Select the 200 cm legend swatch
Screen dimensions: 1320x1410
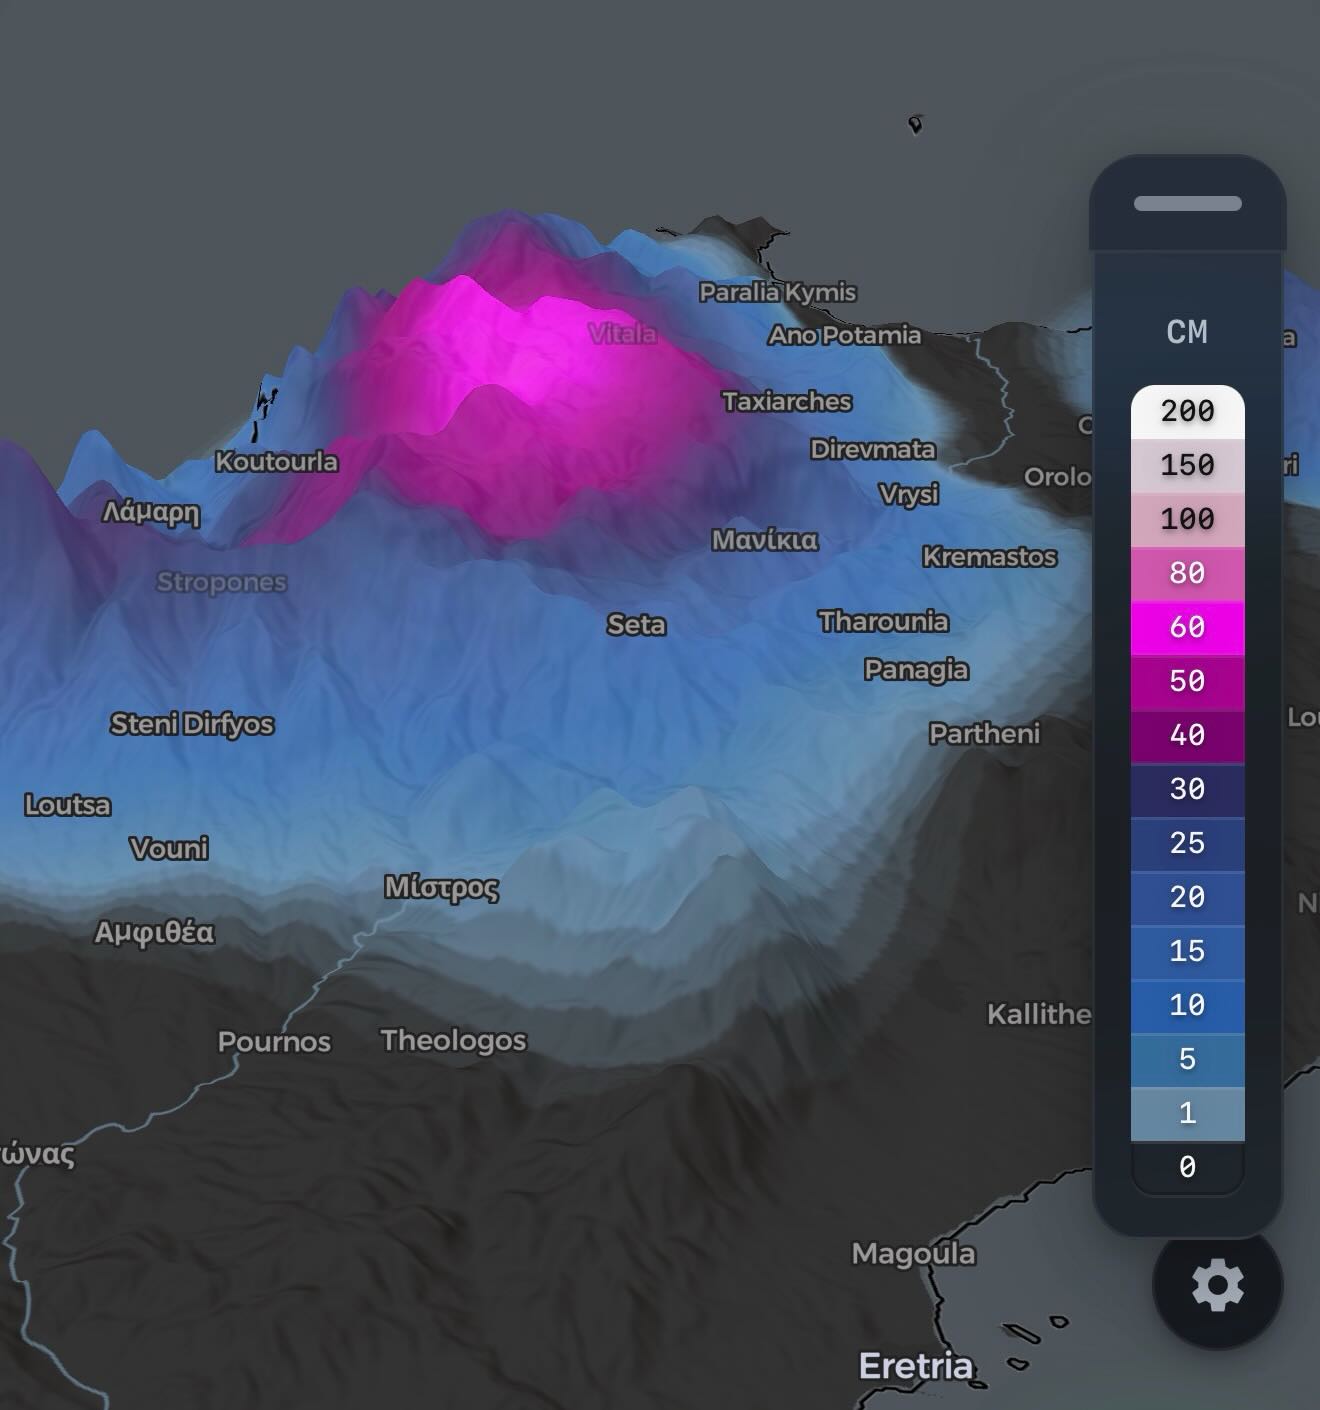[x=1187, y=411]
